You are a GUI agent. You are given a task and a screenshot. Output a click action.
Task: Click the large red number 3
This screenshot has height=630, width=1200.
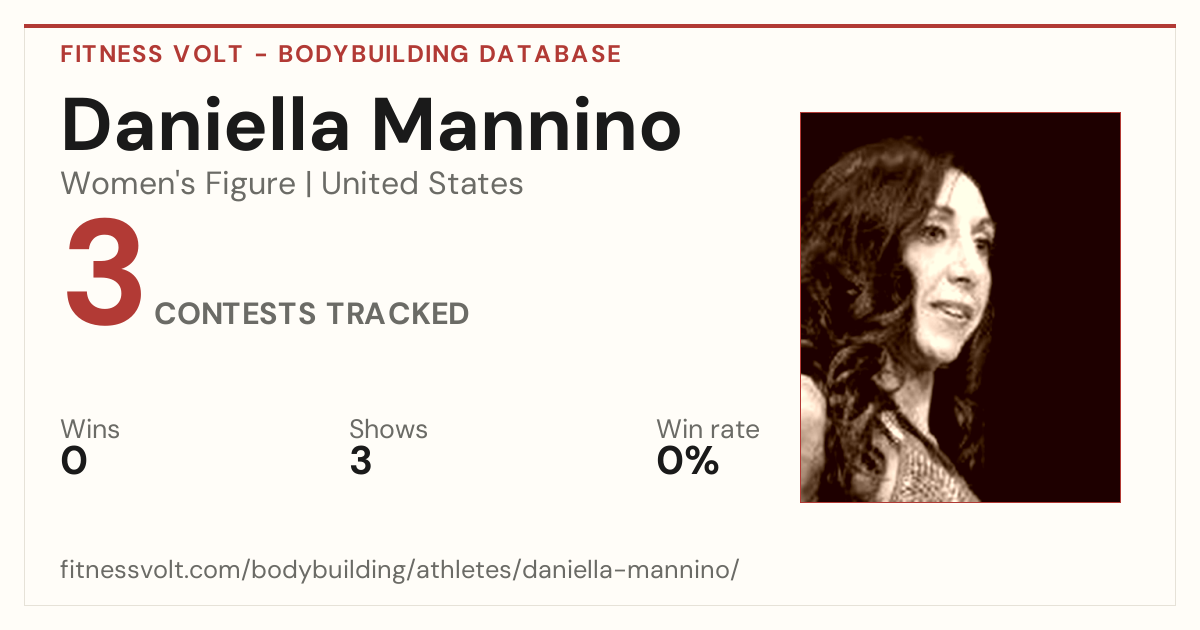click(x=105, y=274)
